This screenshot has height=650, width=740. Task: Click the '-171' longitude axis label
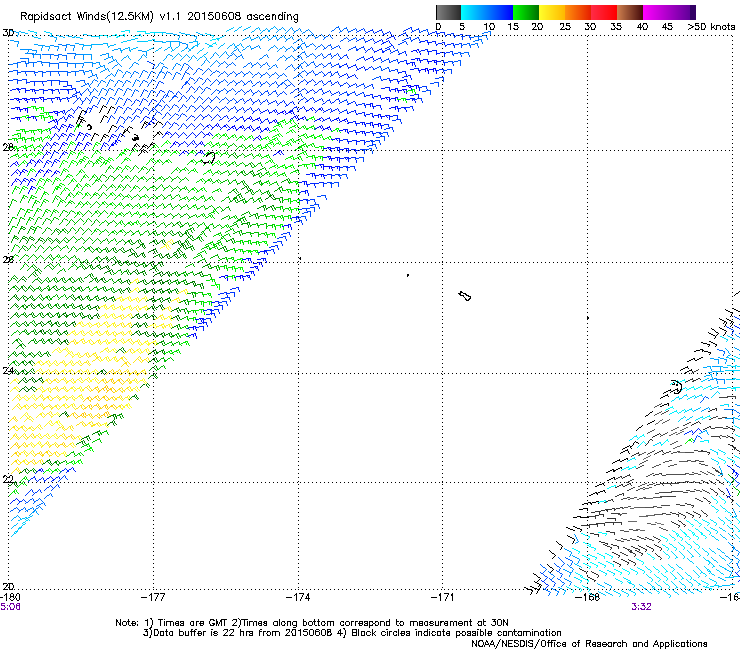[x=442, y=597]
